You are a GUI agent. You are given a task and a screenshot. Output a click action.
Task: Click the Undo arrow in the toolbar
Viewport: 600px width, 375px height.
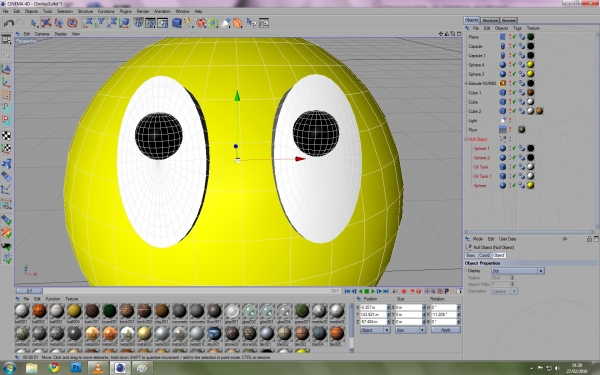click(8, 23)
